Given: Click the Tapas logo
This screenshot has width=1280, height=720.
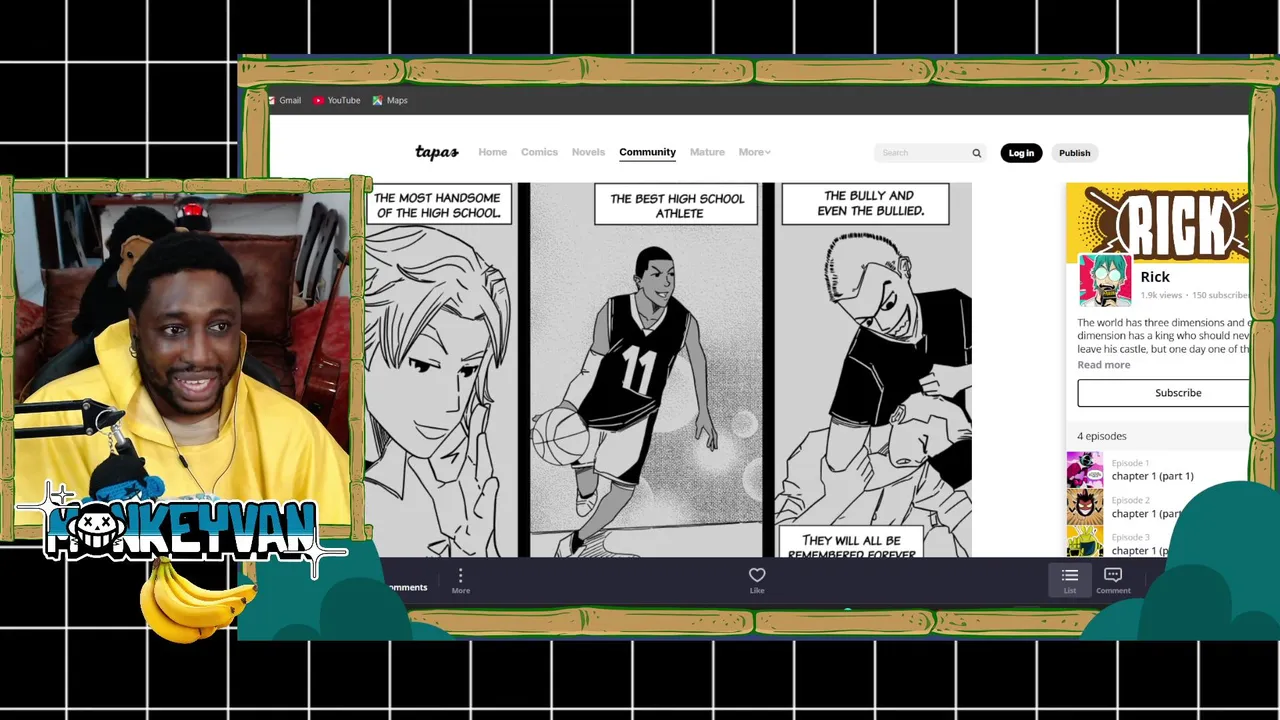Looking at the screenshot, I should [x=437, y=152].
